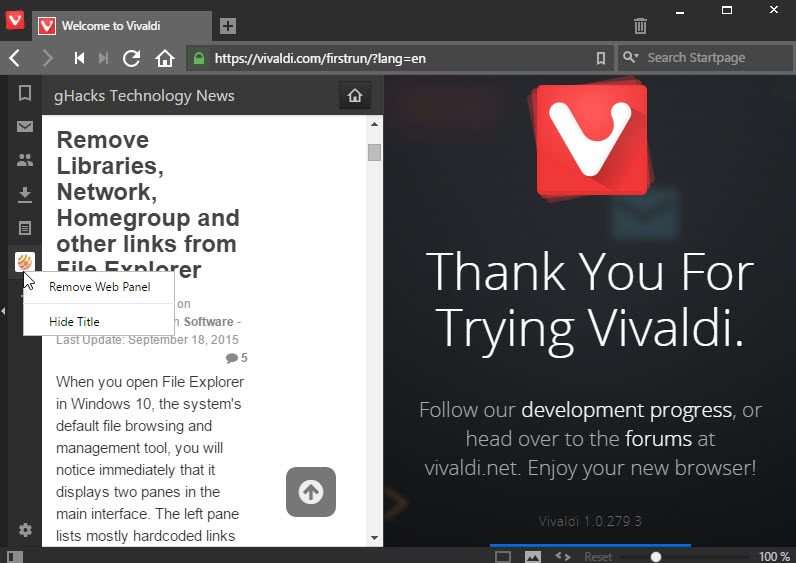Bookmark this page from the address bar
Image resolution: width=796 pixels, height=563 pixels.
(601, 58)
